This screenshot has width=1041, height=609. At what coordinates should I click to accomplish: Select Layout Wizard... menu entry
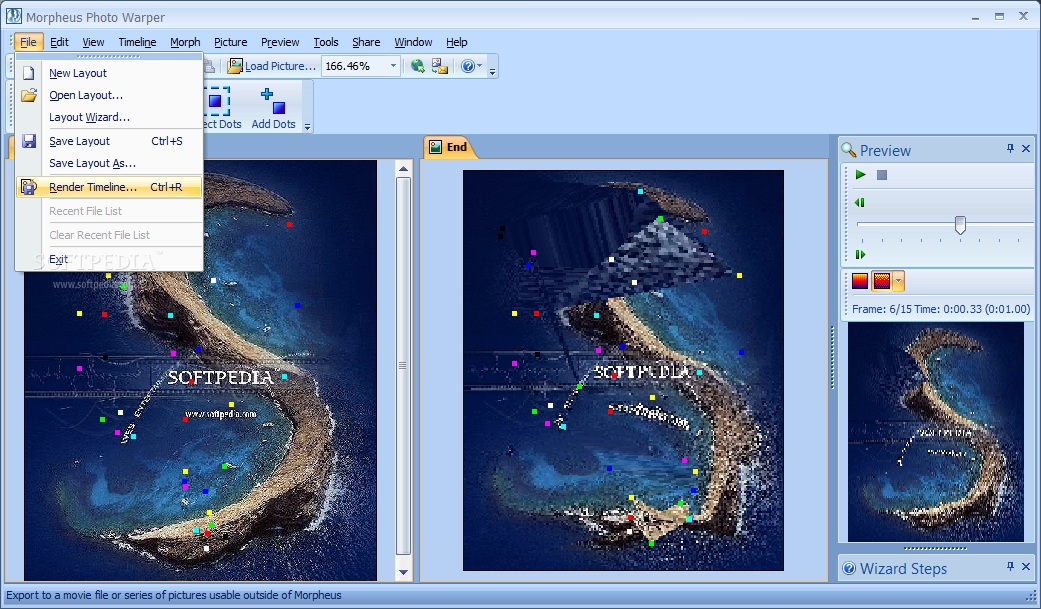point(109,117)
